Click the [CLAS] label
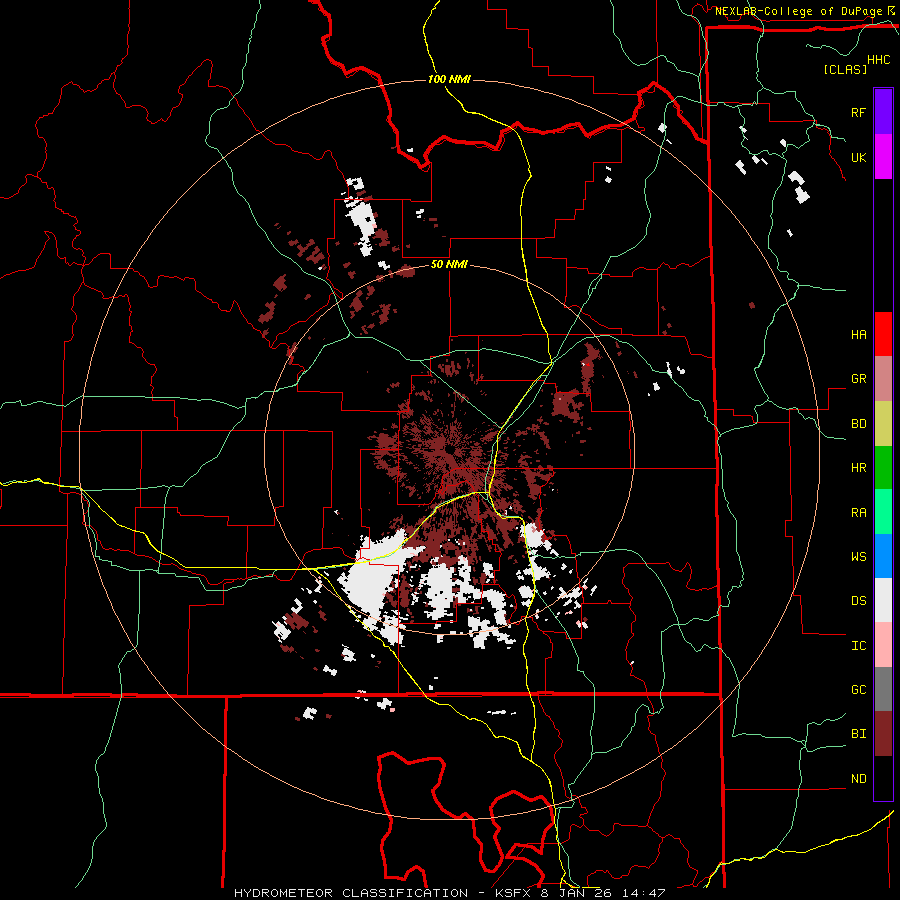Screen dimensions: 900x900 click(x=845, y=69)
